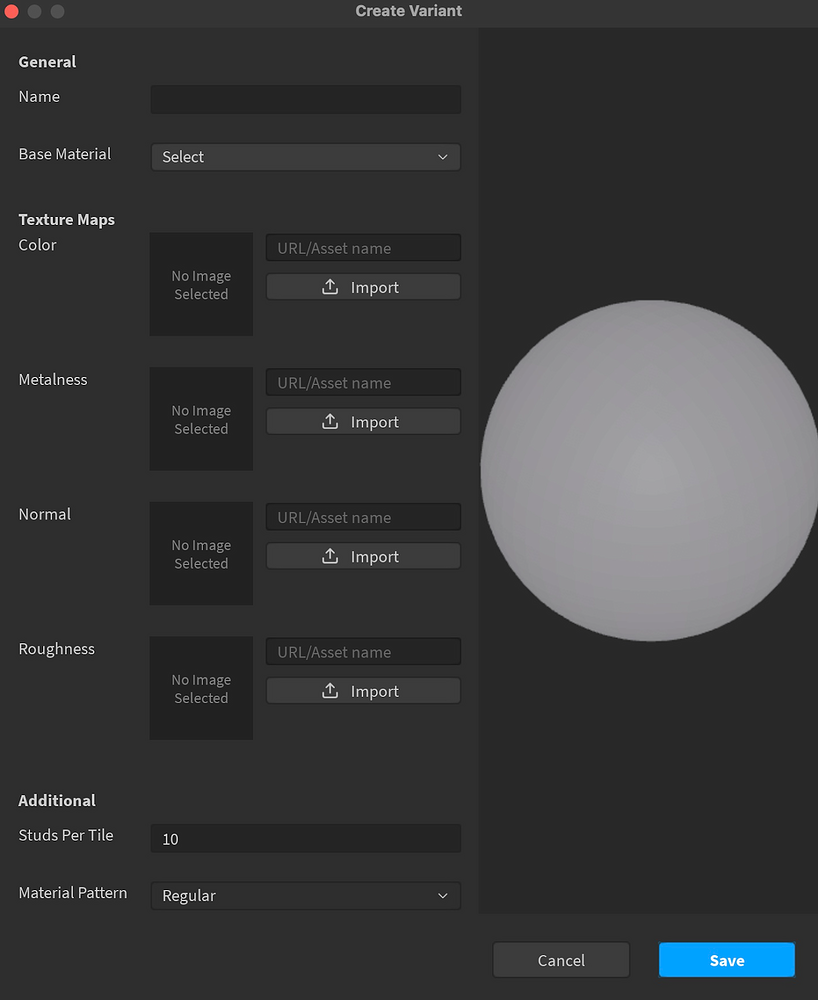Click the Roughness map image placeholder
The height and width of the screenshot is (1000, 818).
(200, 688)
